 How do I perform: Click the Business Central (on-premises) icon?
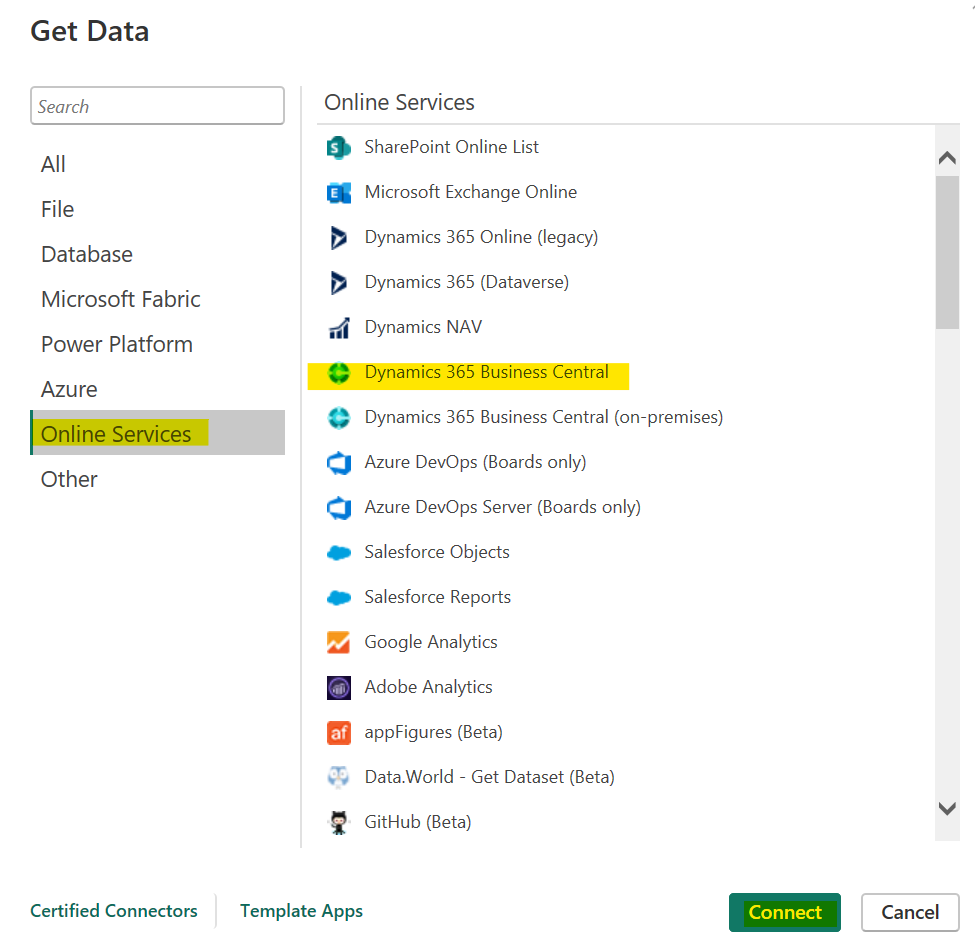coord(339,417)
